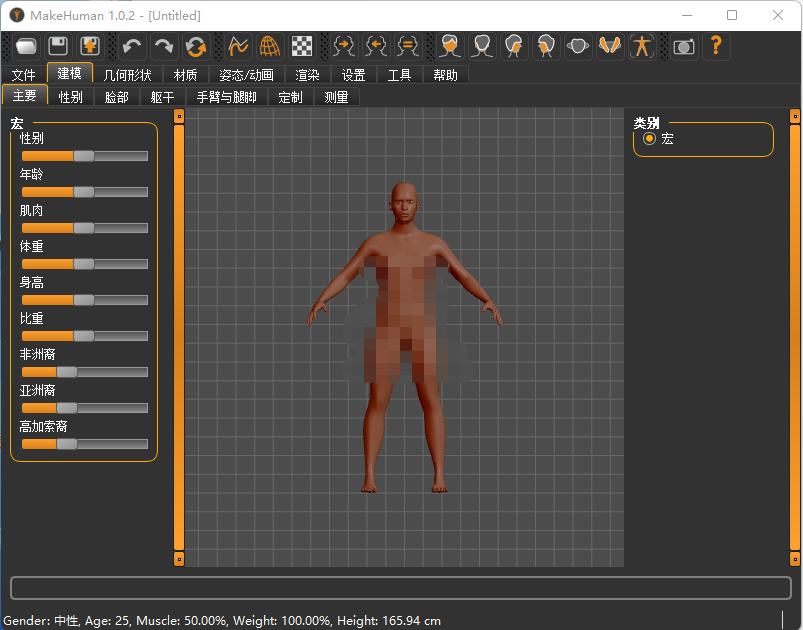Click left panel scrollbar down arrow
Image resolution: width=803 pixels, height=630 pixels.
coord(179,559)
